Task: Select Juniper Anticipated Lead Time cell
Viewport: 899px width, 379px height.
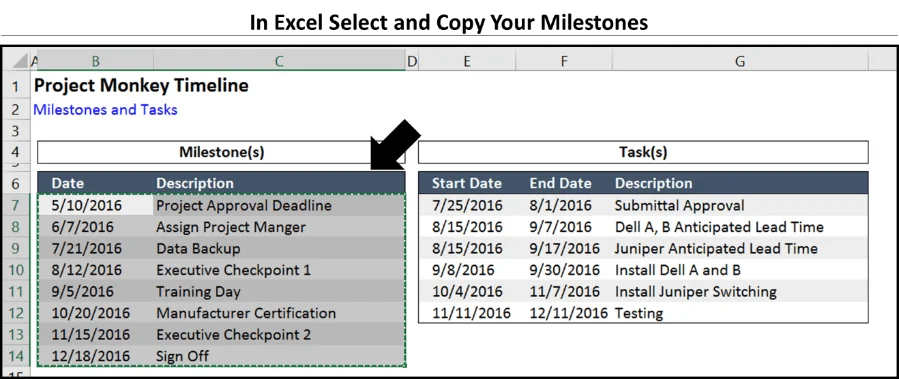Action: [740, 248]
